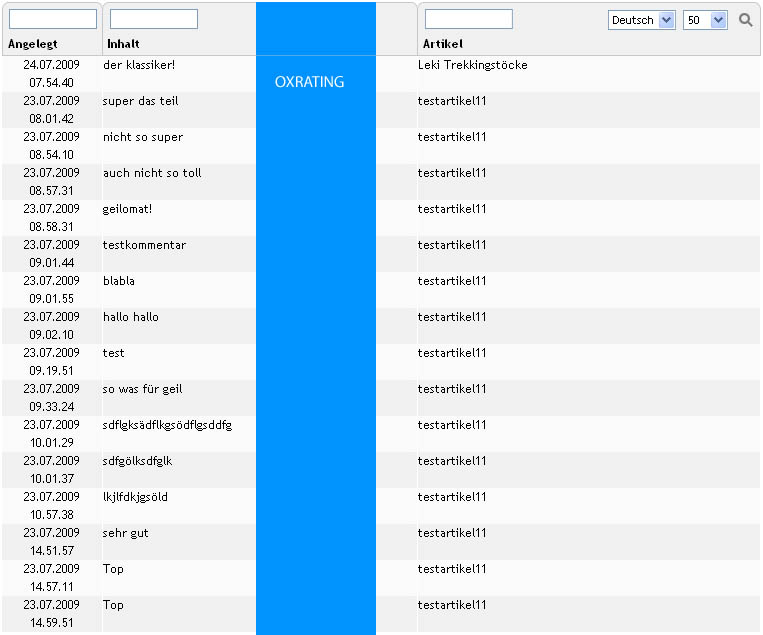Image resolution: width=763 pixels, height=635 pixels.
Task: Select the review 'auch nicht so toll'
Action: pos(152,173)
